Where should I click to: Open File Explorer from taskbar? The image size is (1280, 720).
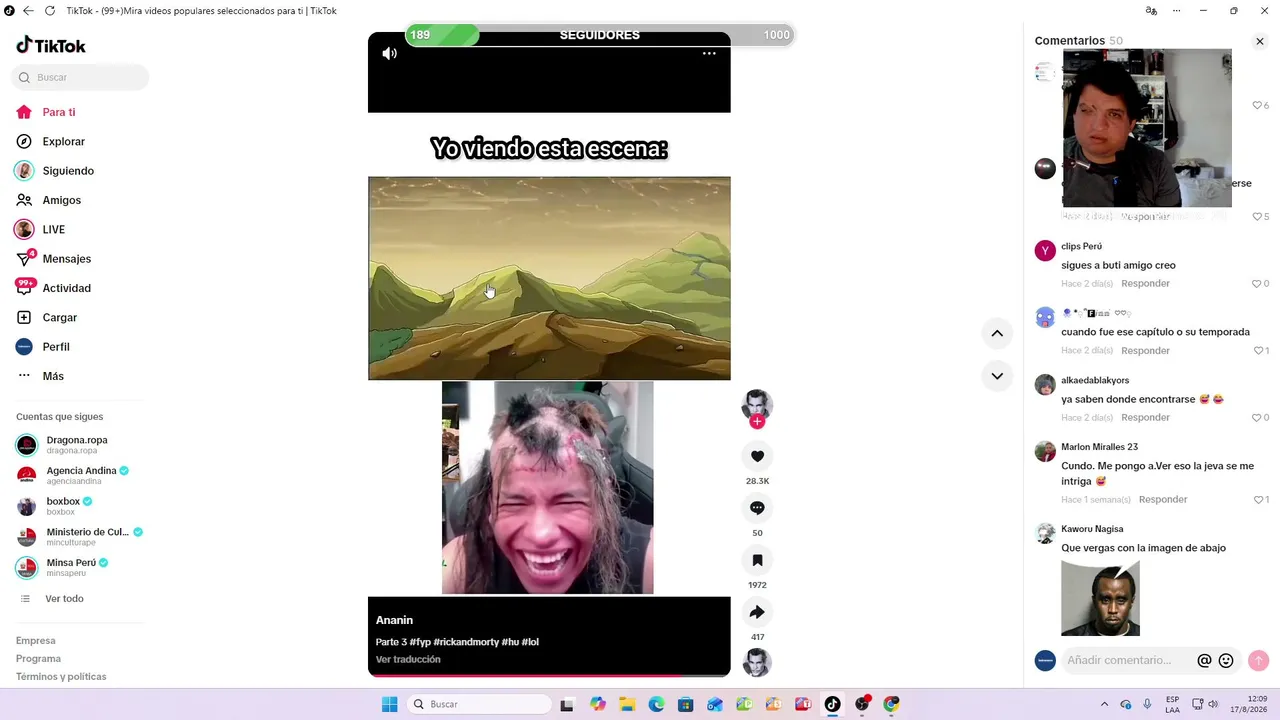tap(627, 704)
